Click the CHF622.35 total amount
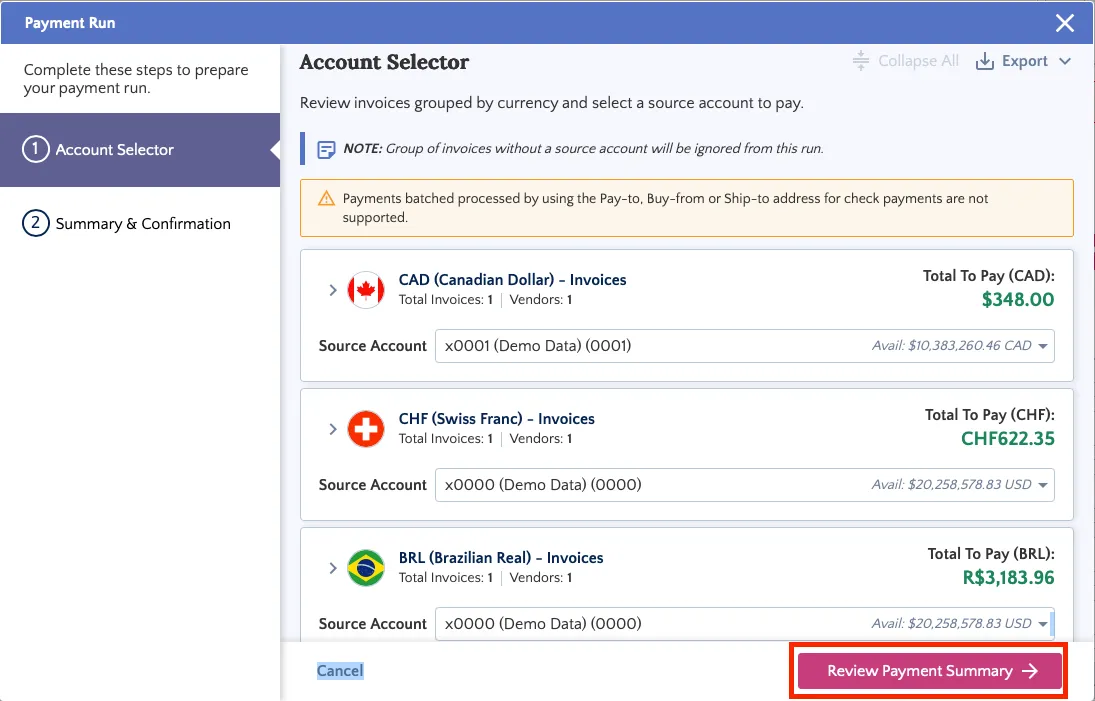1095x701 pixels. pyautogui.click(x=1008, y=438)
